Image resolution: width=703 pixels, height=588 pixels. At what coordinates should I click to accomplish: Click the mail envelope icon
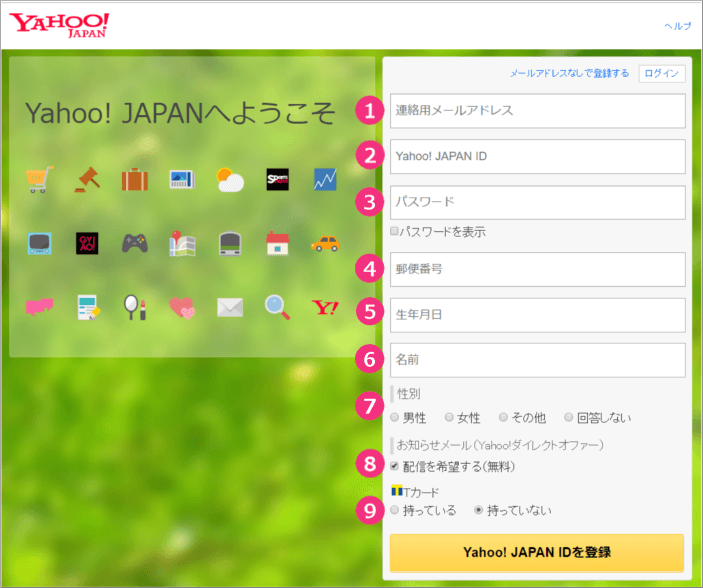pos(230,307)
